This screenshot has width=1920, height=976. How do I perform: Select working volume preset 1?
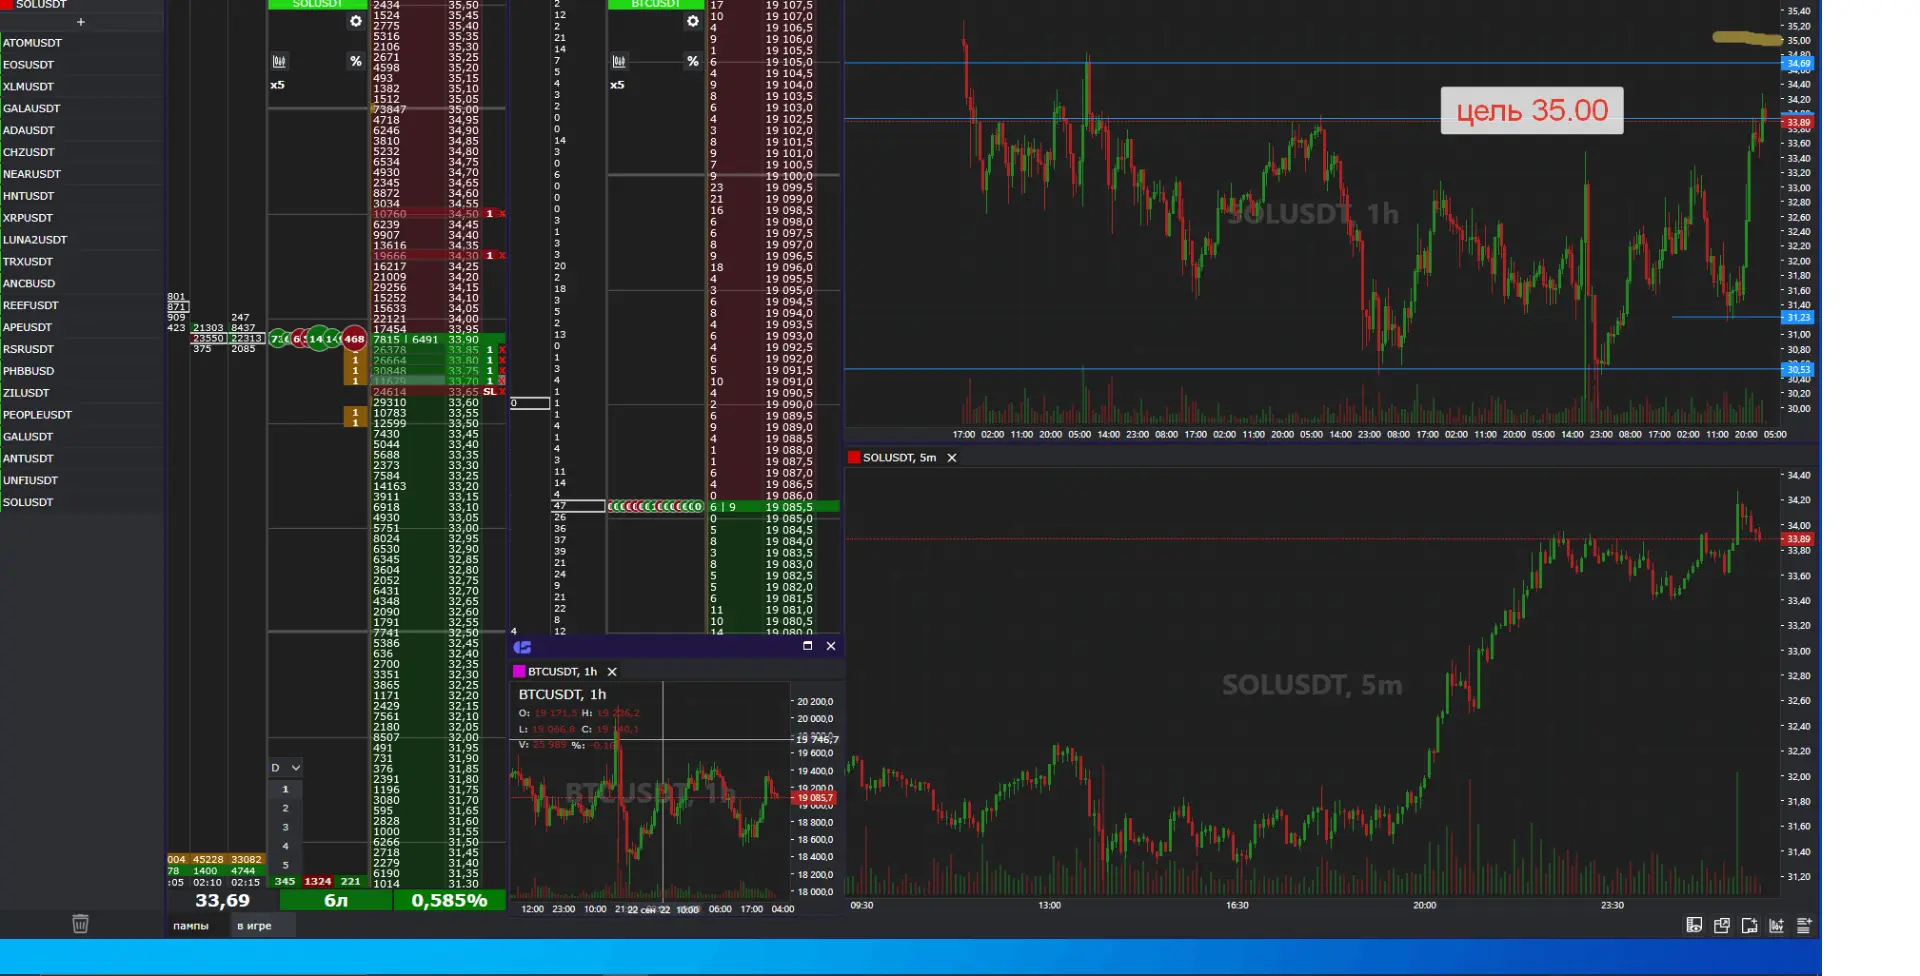(285, 789)
